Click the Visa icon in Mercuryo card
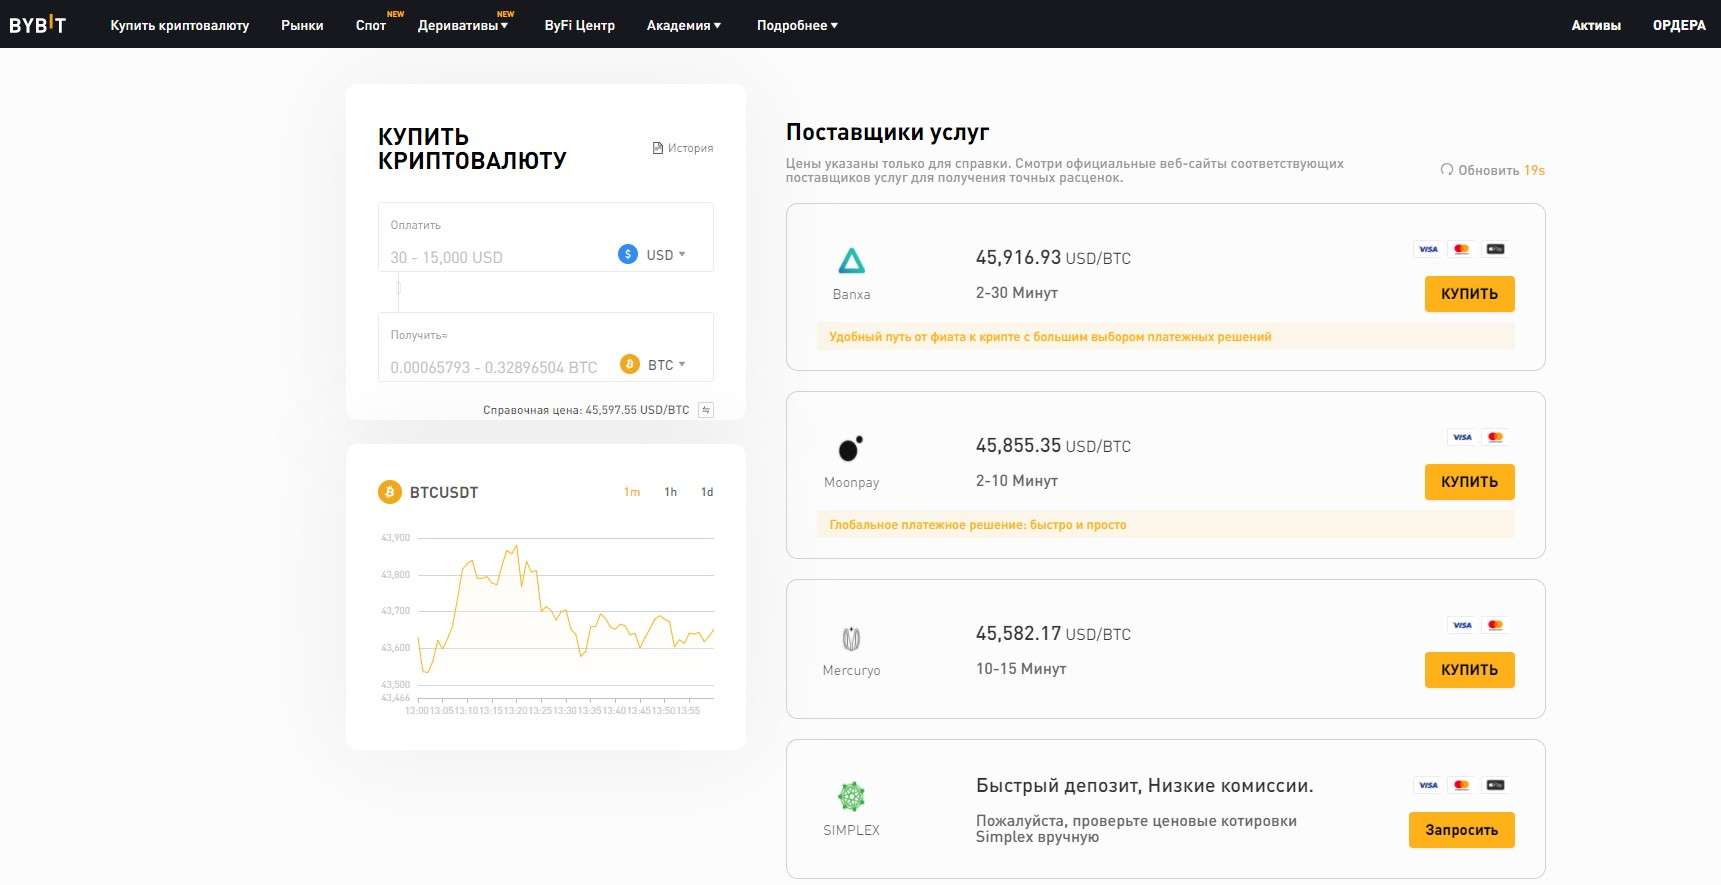The image size is (1721, 885). point(1462,625)
